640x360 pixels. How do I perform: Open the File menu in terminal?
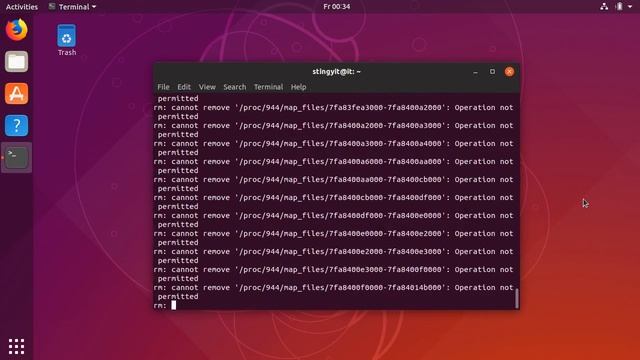(163, 87)
